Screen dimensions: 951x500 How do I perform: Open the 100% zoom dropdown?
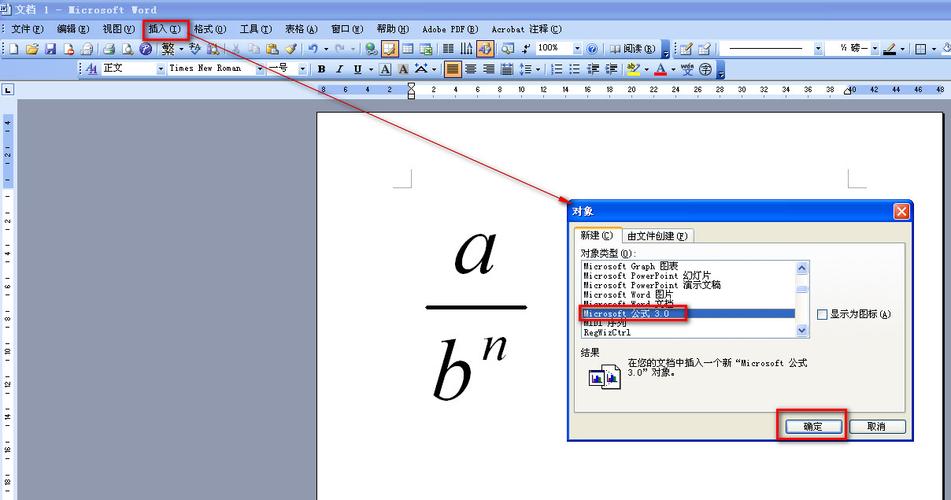pos(577,49)
